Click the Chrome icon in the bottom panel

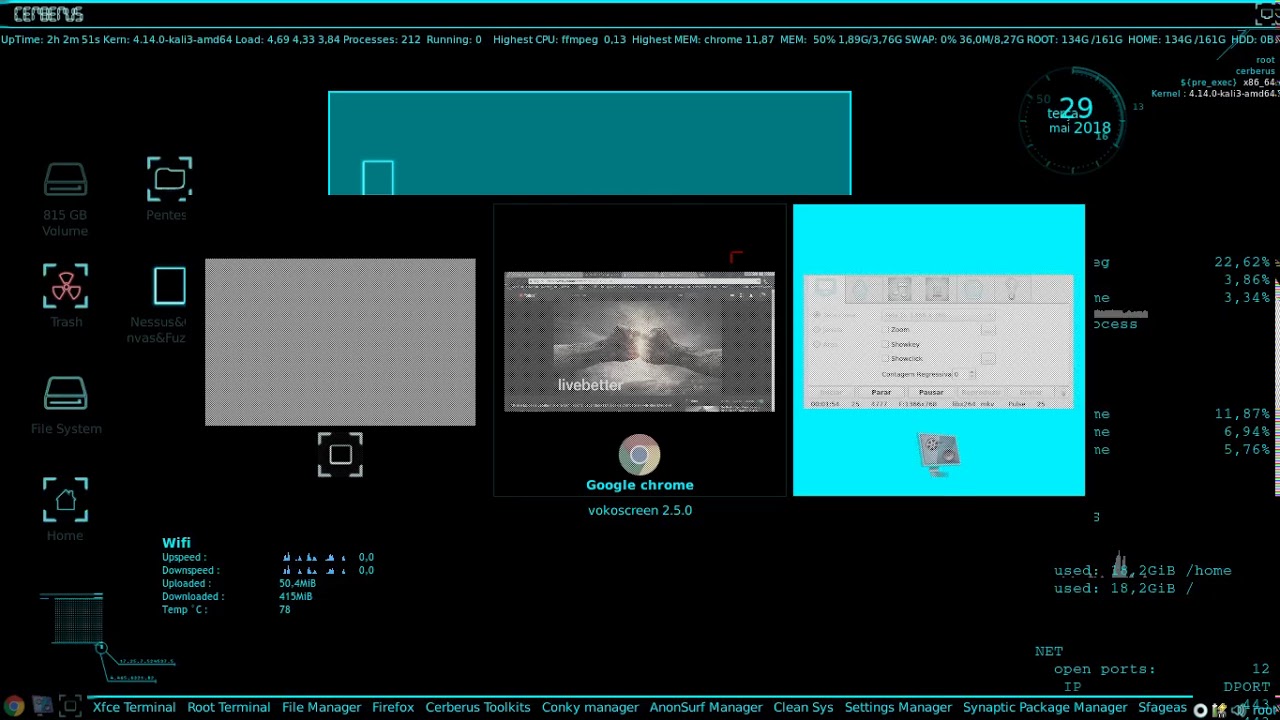point(13,708)
